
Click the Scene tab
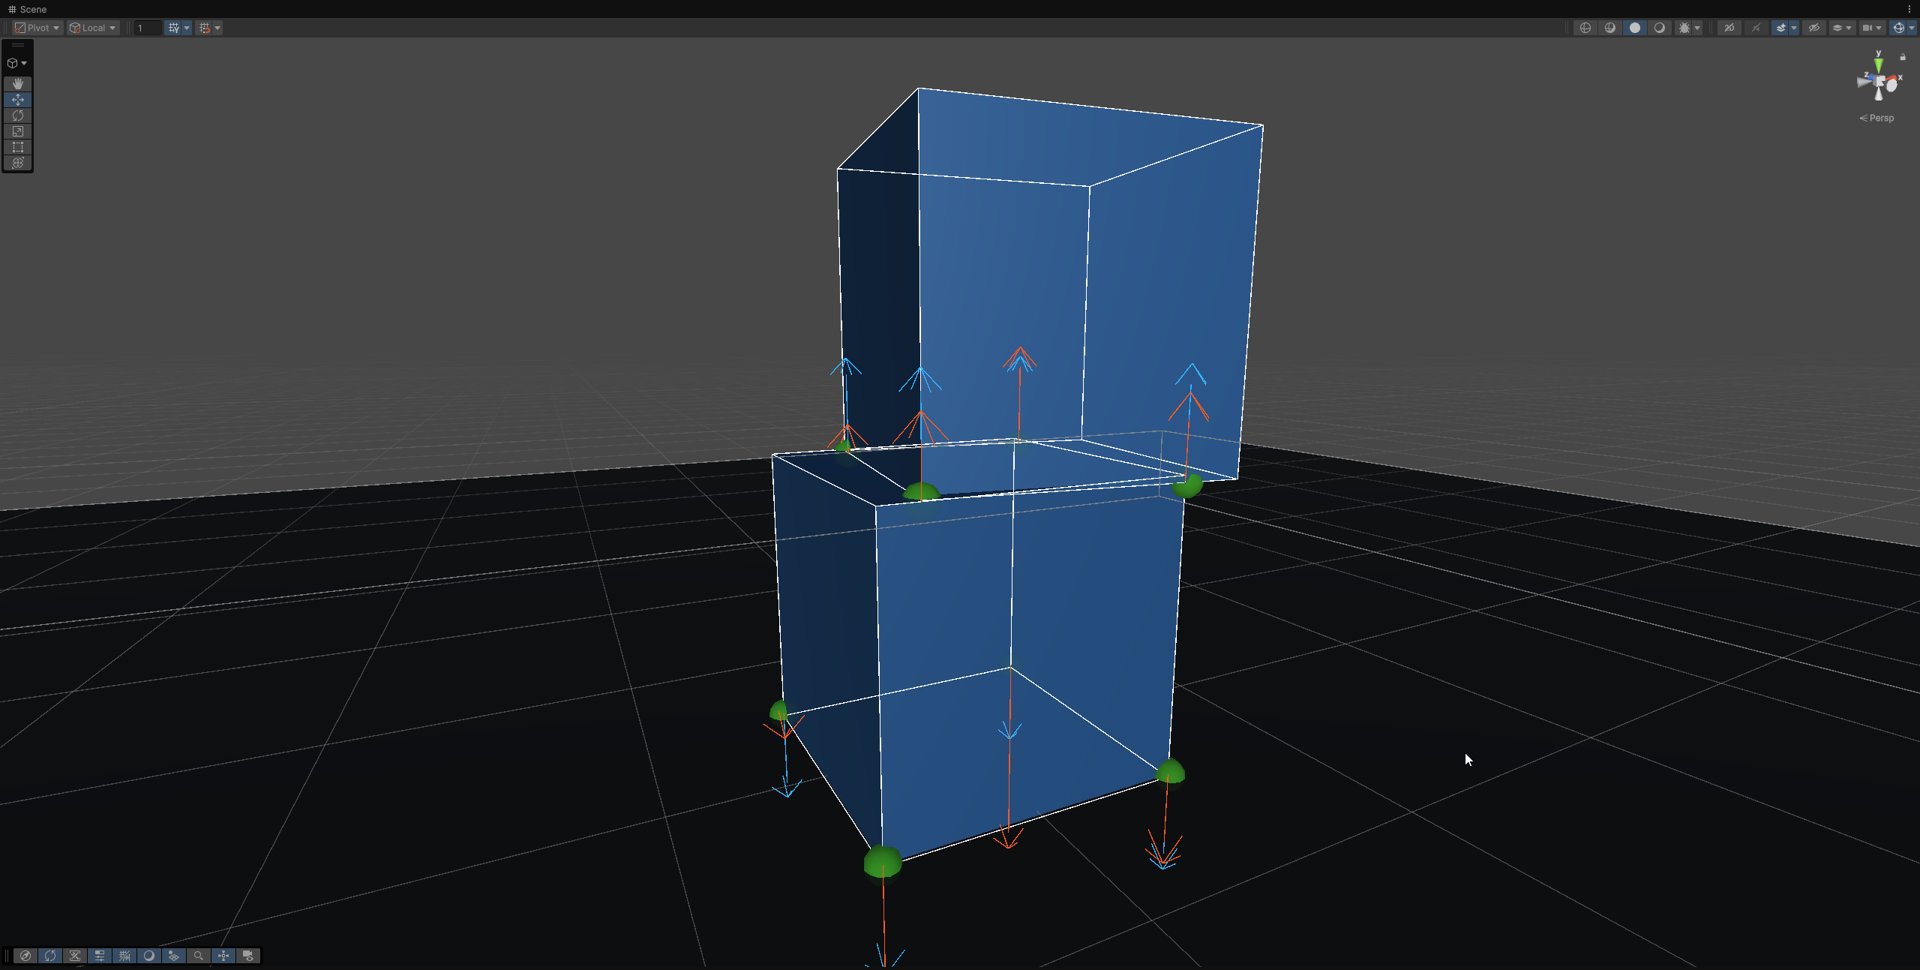(27, 9)
